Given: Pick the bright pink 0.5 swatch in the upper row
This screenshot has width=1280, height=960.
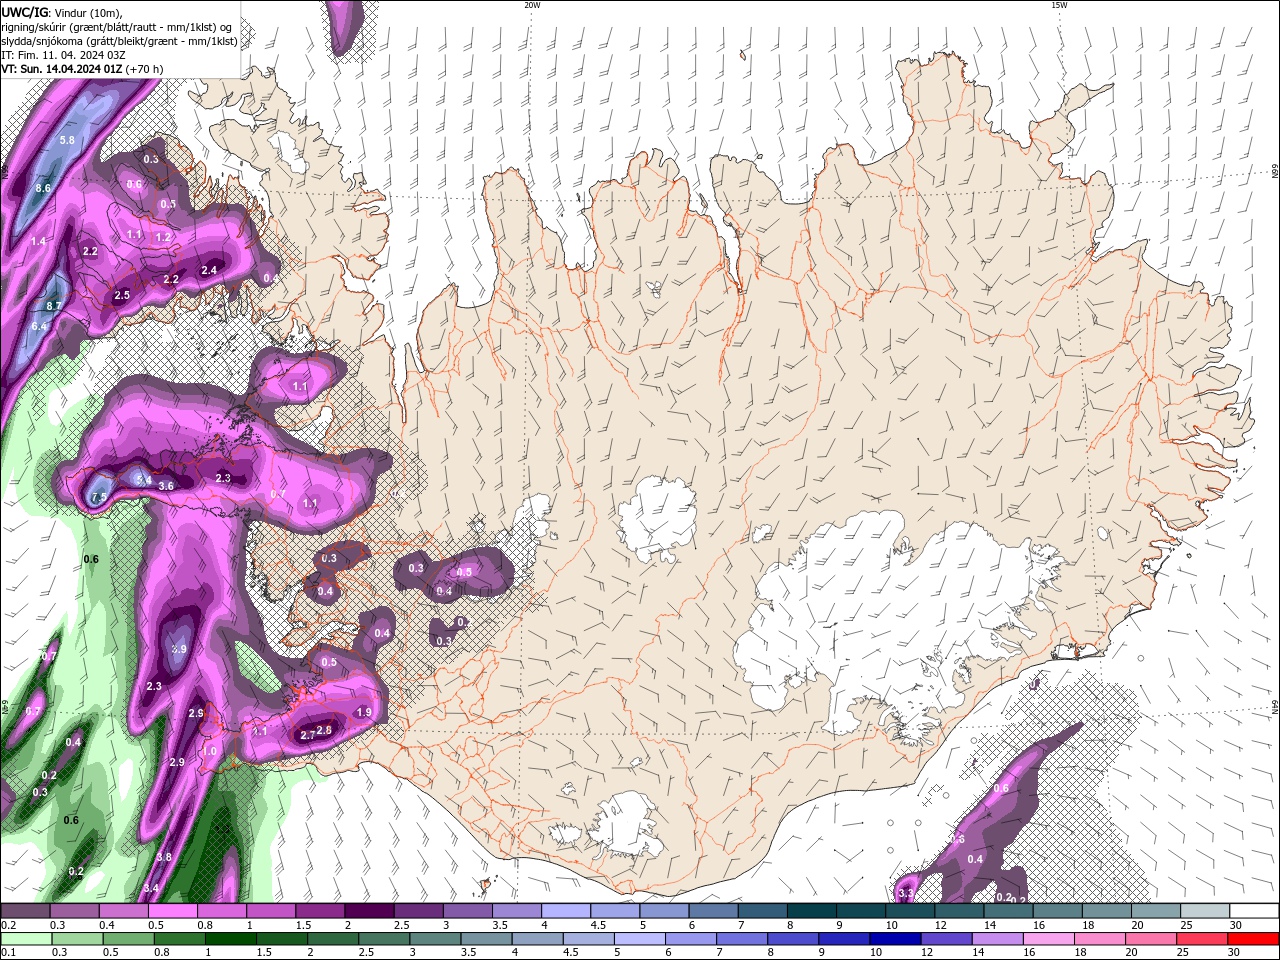Looking at the screenshot, I should click(x=172, y=911).
